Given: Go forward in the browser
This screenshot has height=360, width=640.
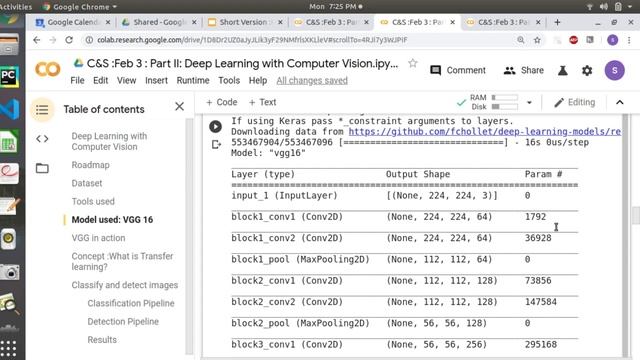Looking at the screenshot, I should coord(53,40).
